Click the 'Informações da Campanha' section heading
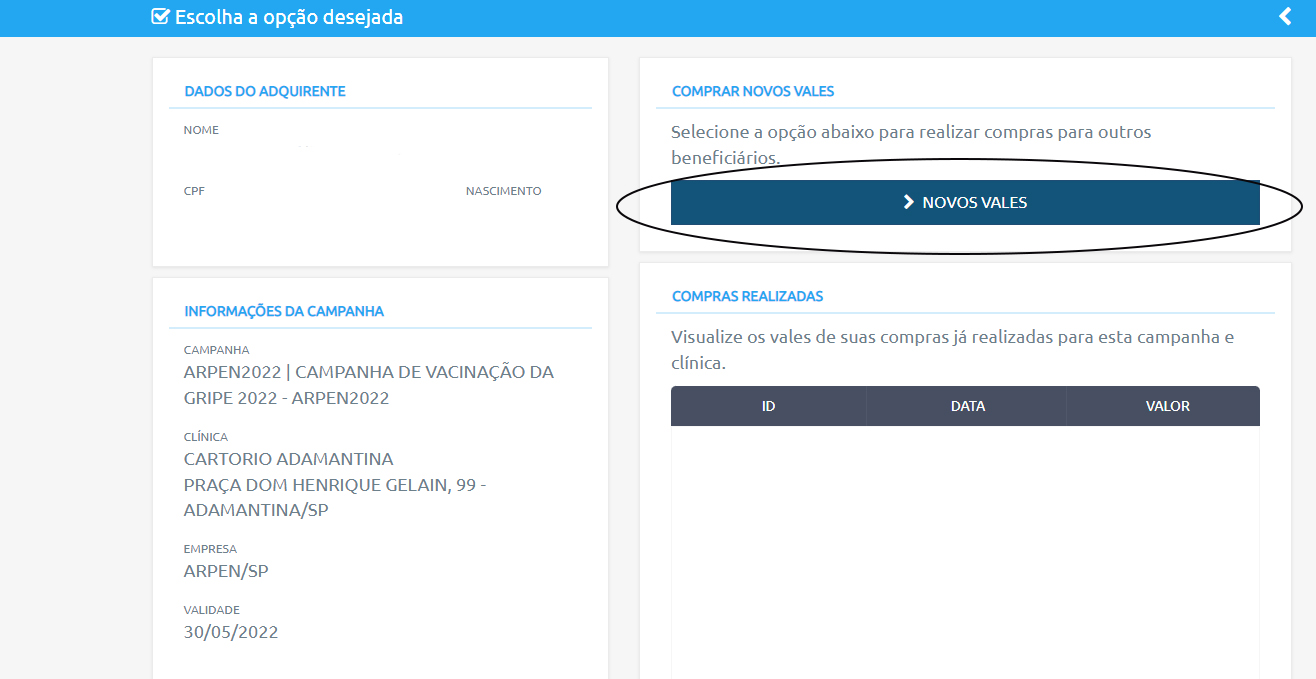 [284, 311]
